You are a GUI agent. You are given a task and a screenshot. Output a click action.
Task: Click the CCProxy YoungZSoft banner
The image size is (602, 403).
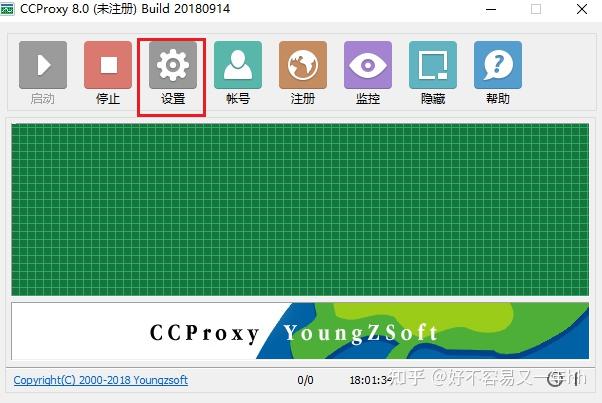[300, 331]
